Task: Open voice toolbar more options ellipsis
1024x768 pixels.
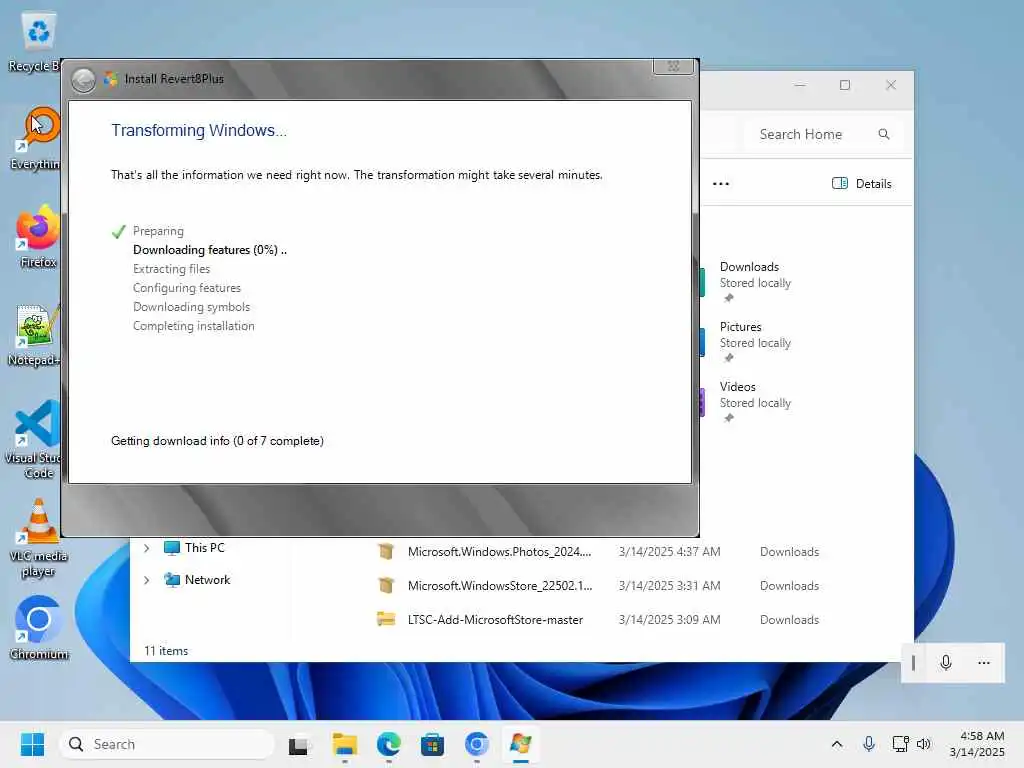Action: pyautogui.click(x=984, y=663)
